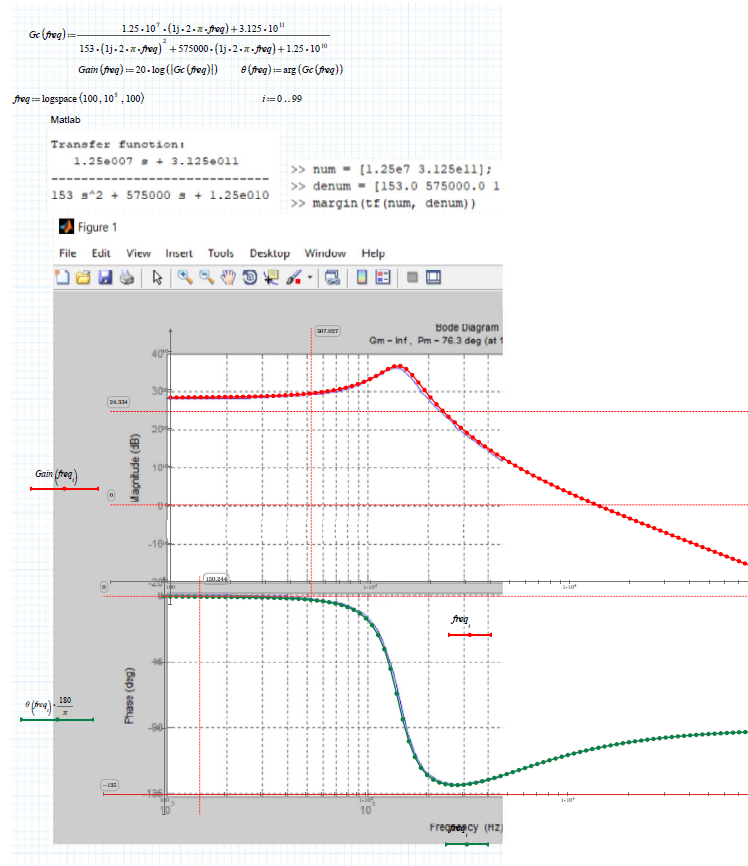Click the Gain(freq) := 20·log definition
Screen dimensions: 748x866
point(148,70)
